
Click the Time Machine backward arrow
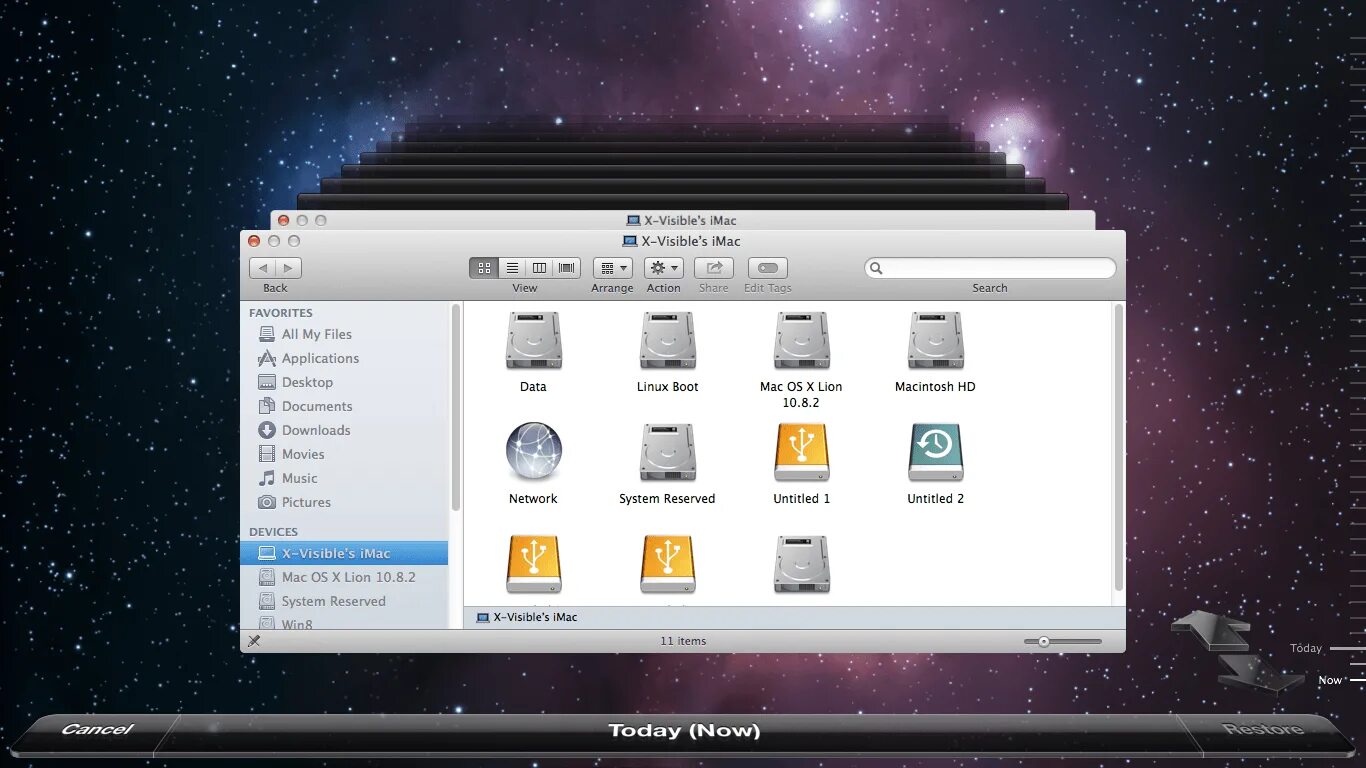point(1211,630)
